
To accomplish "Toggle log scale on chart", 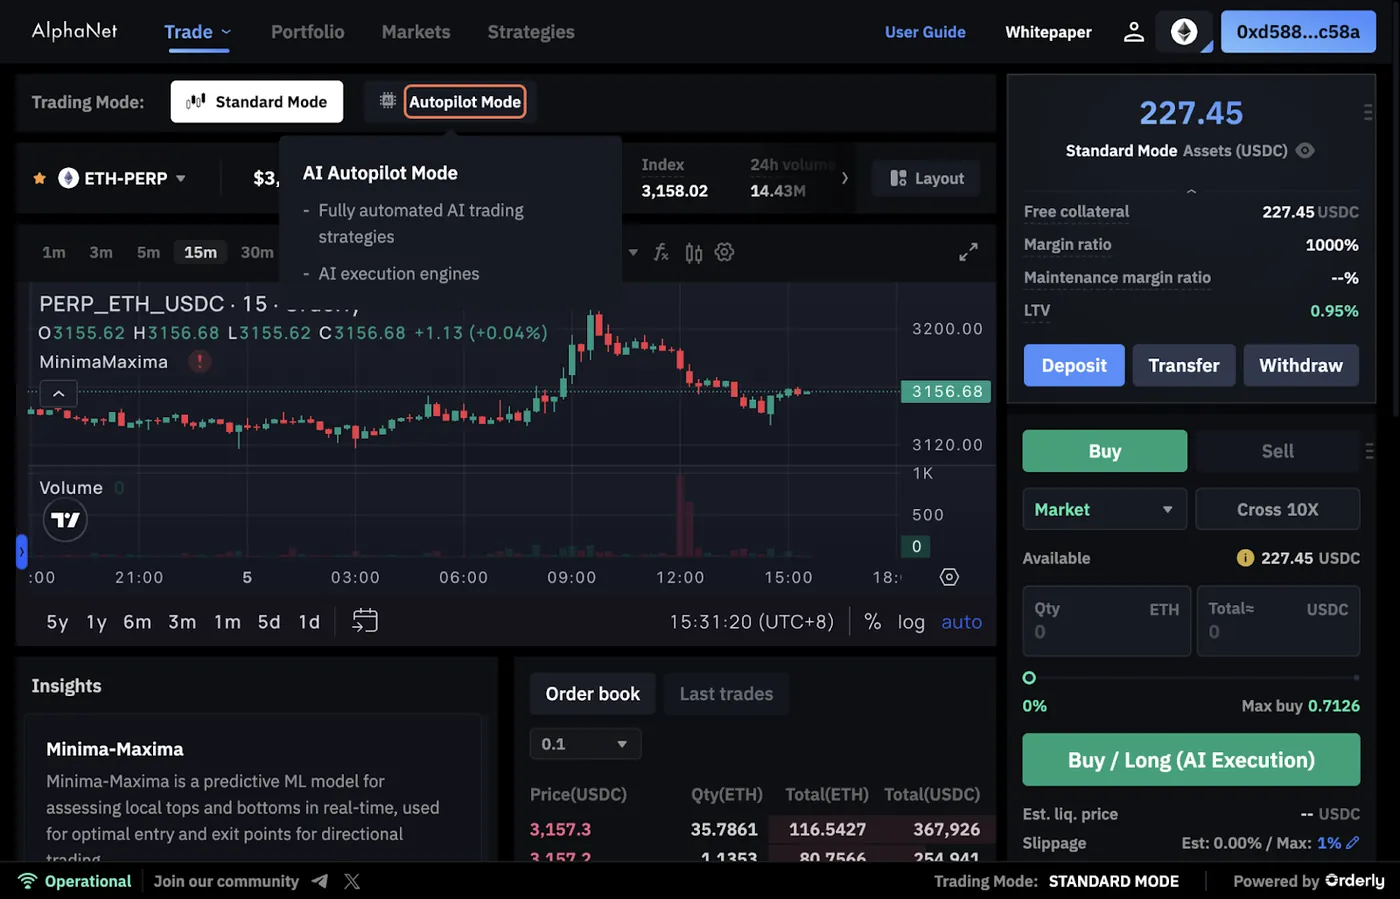I will 911,622.
